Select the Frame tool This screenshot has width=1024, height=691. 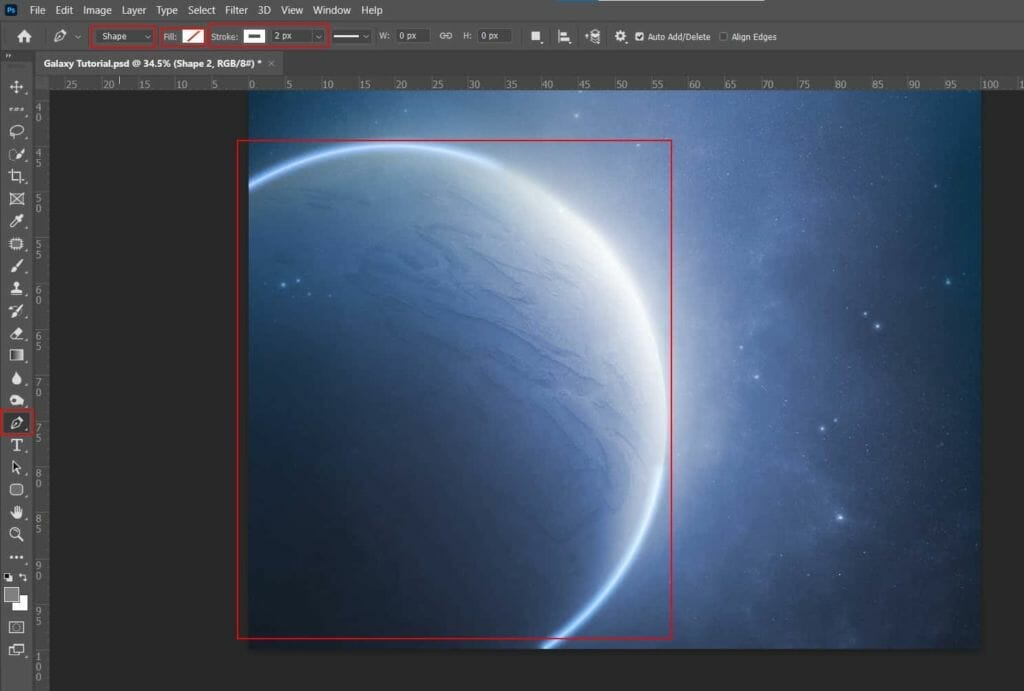pyautogui.click(x=16, y=199)
